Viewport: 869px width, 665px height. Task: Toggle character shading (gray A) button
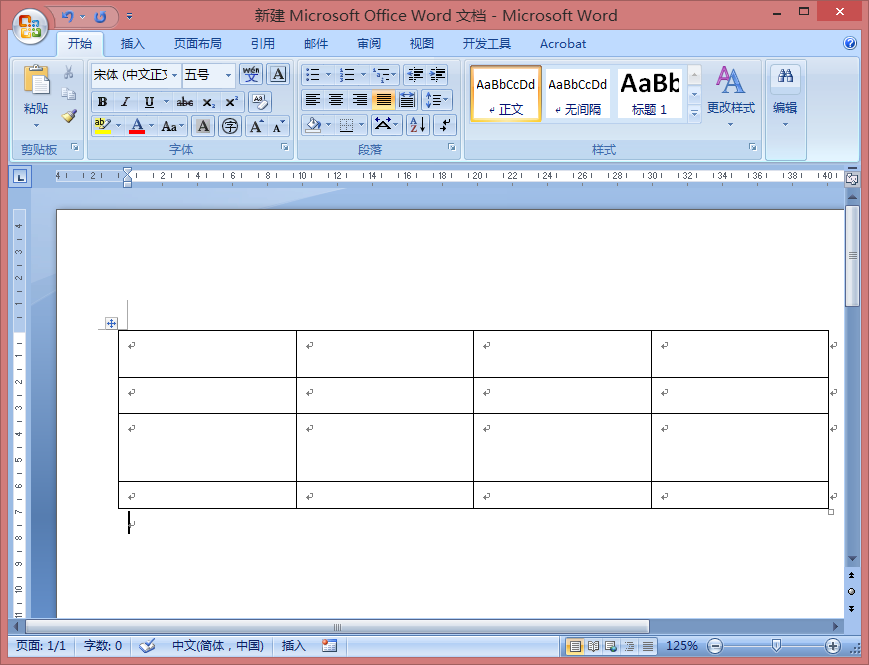click(x=203, y=126)
